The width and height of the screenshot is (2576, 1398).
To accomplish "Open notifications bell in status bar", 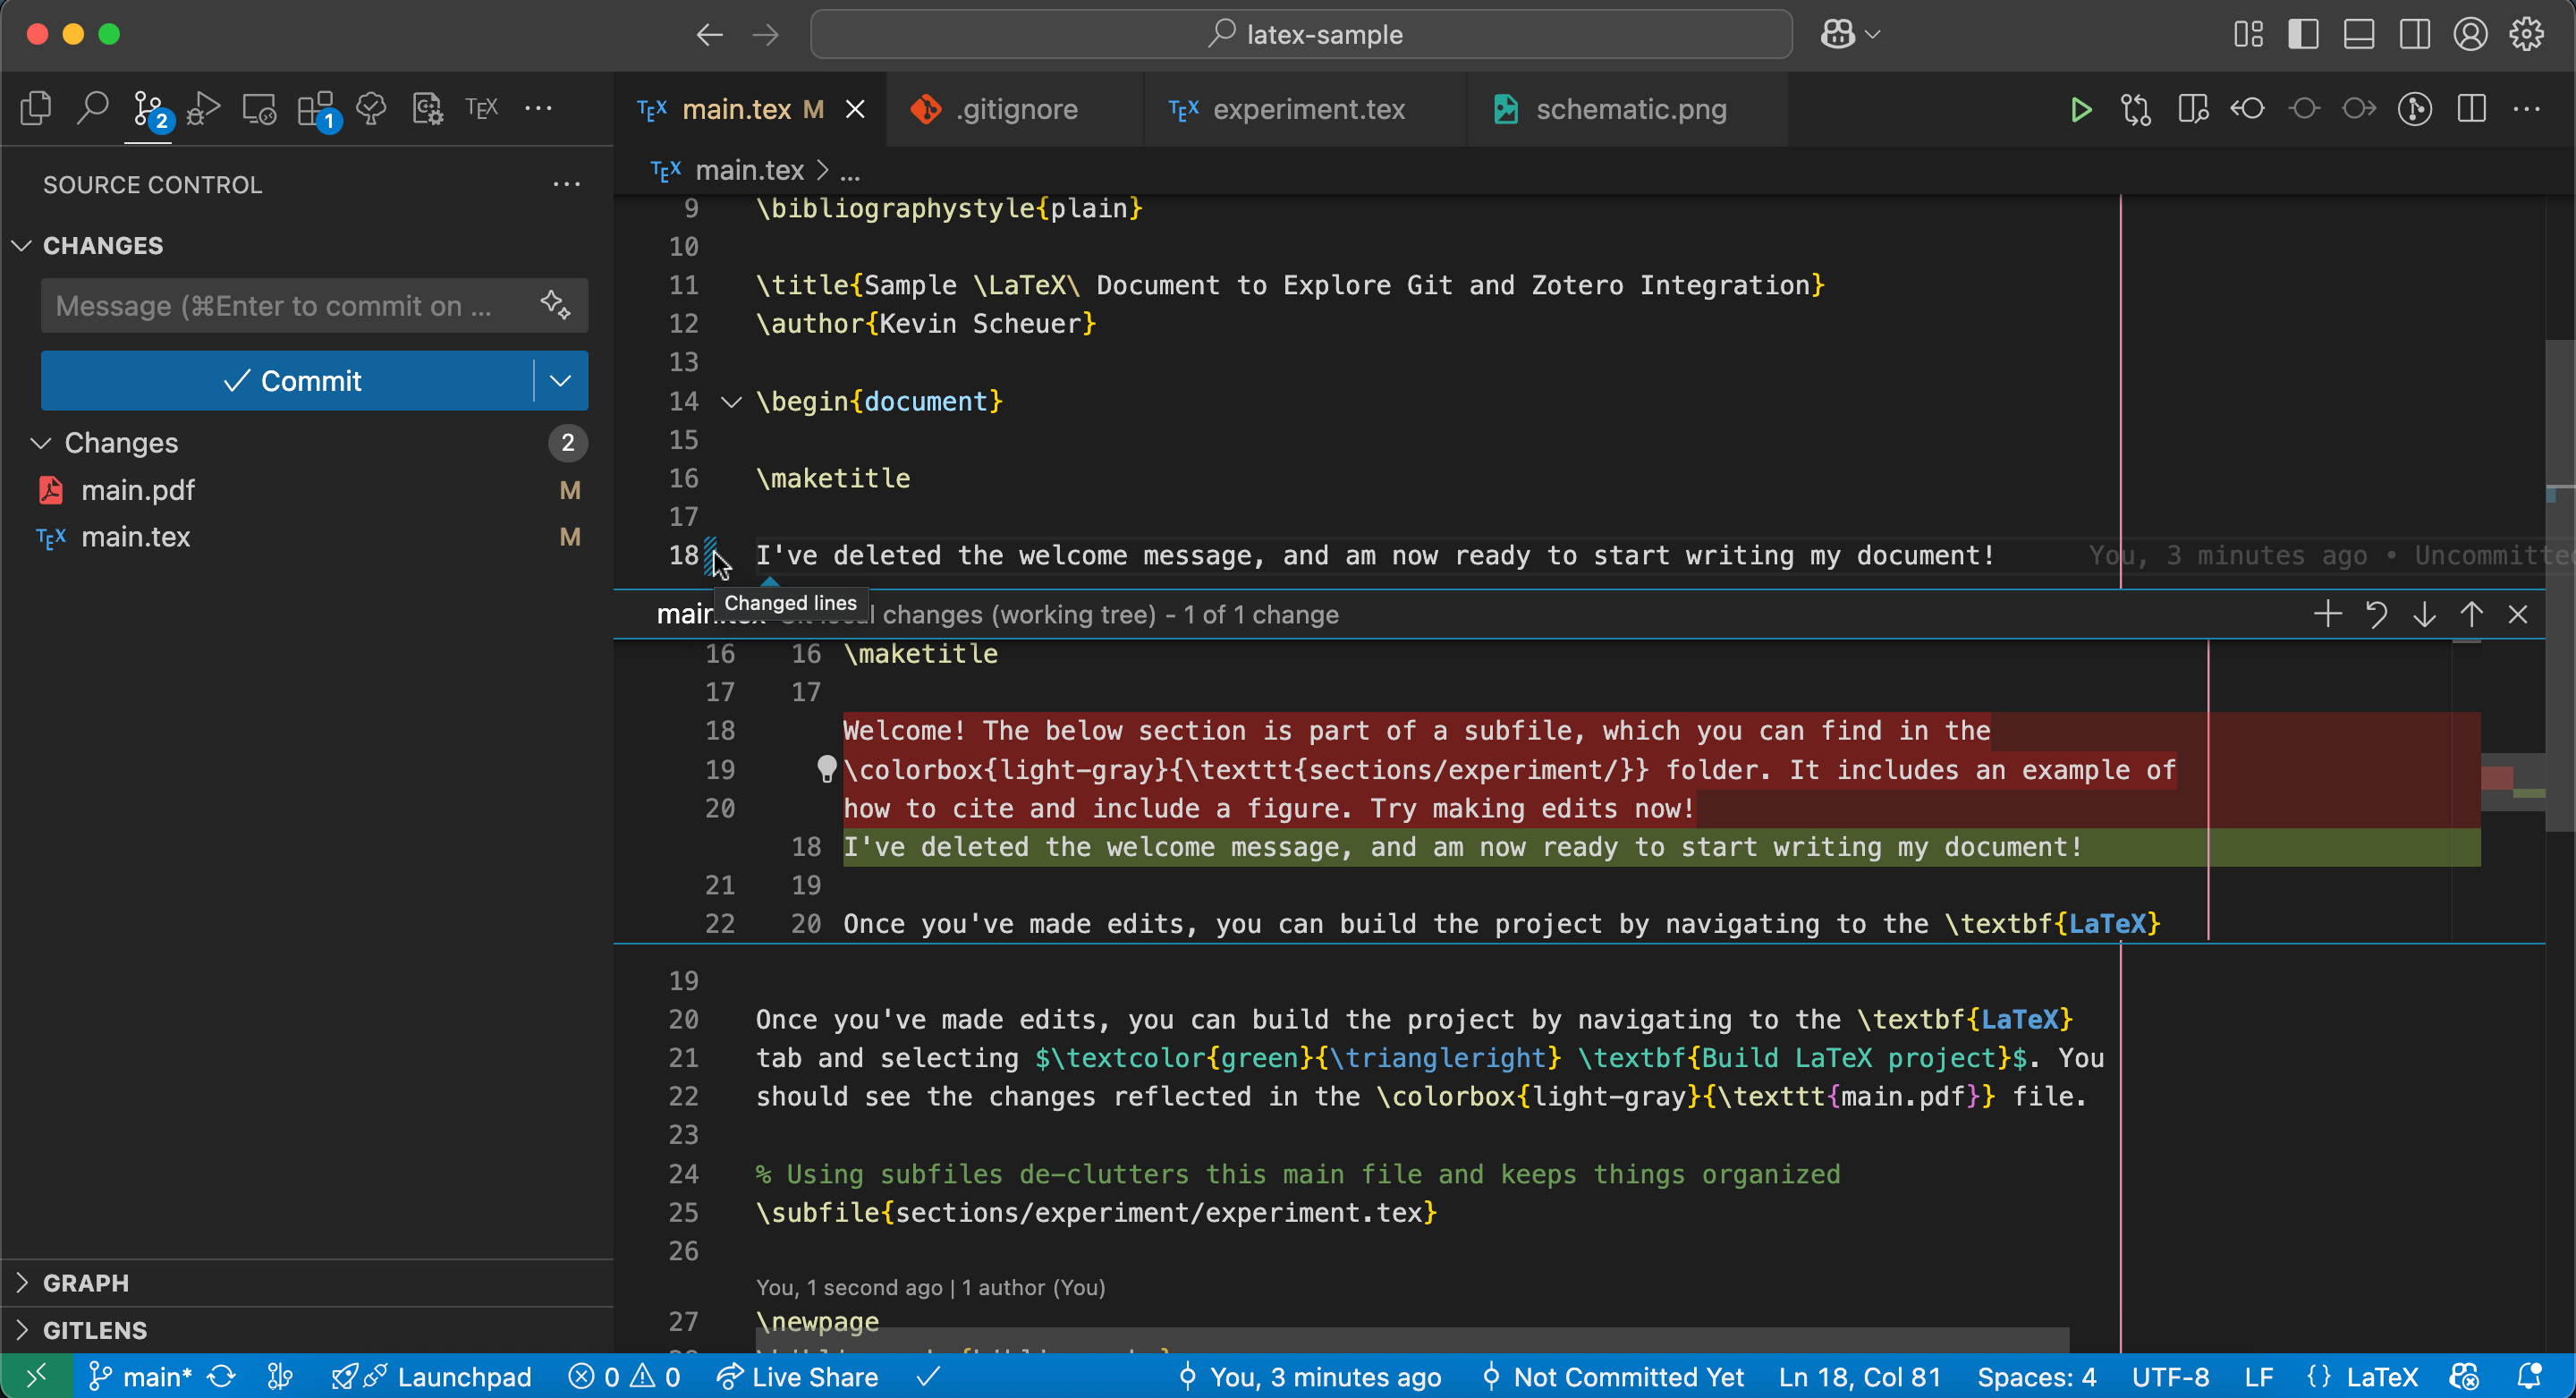I will [x=2529, y=1376].
